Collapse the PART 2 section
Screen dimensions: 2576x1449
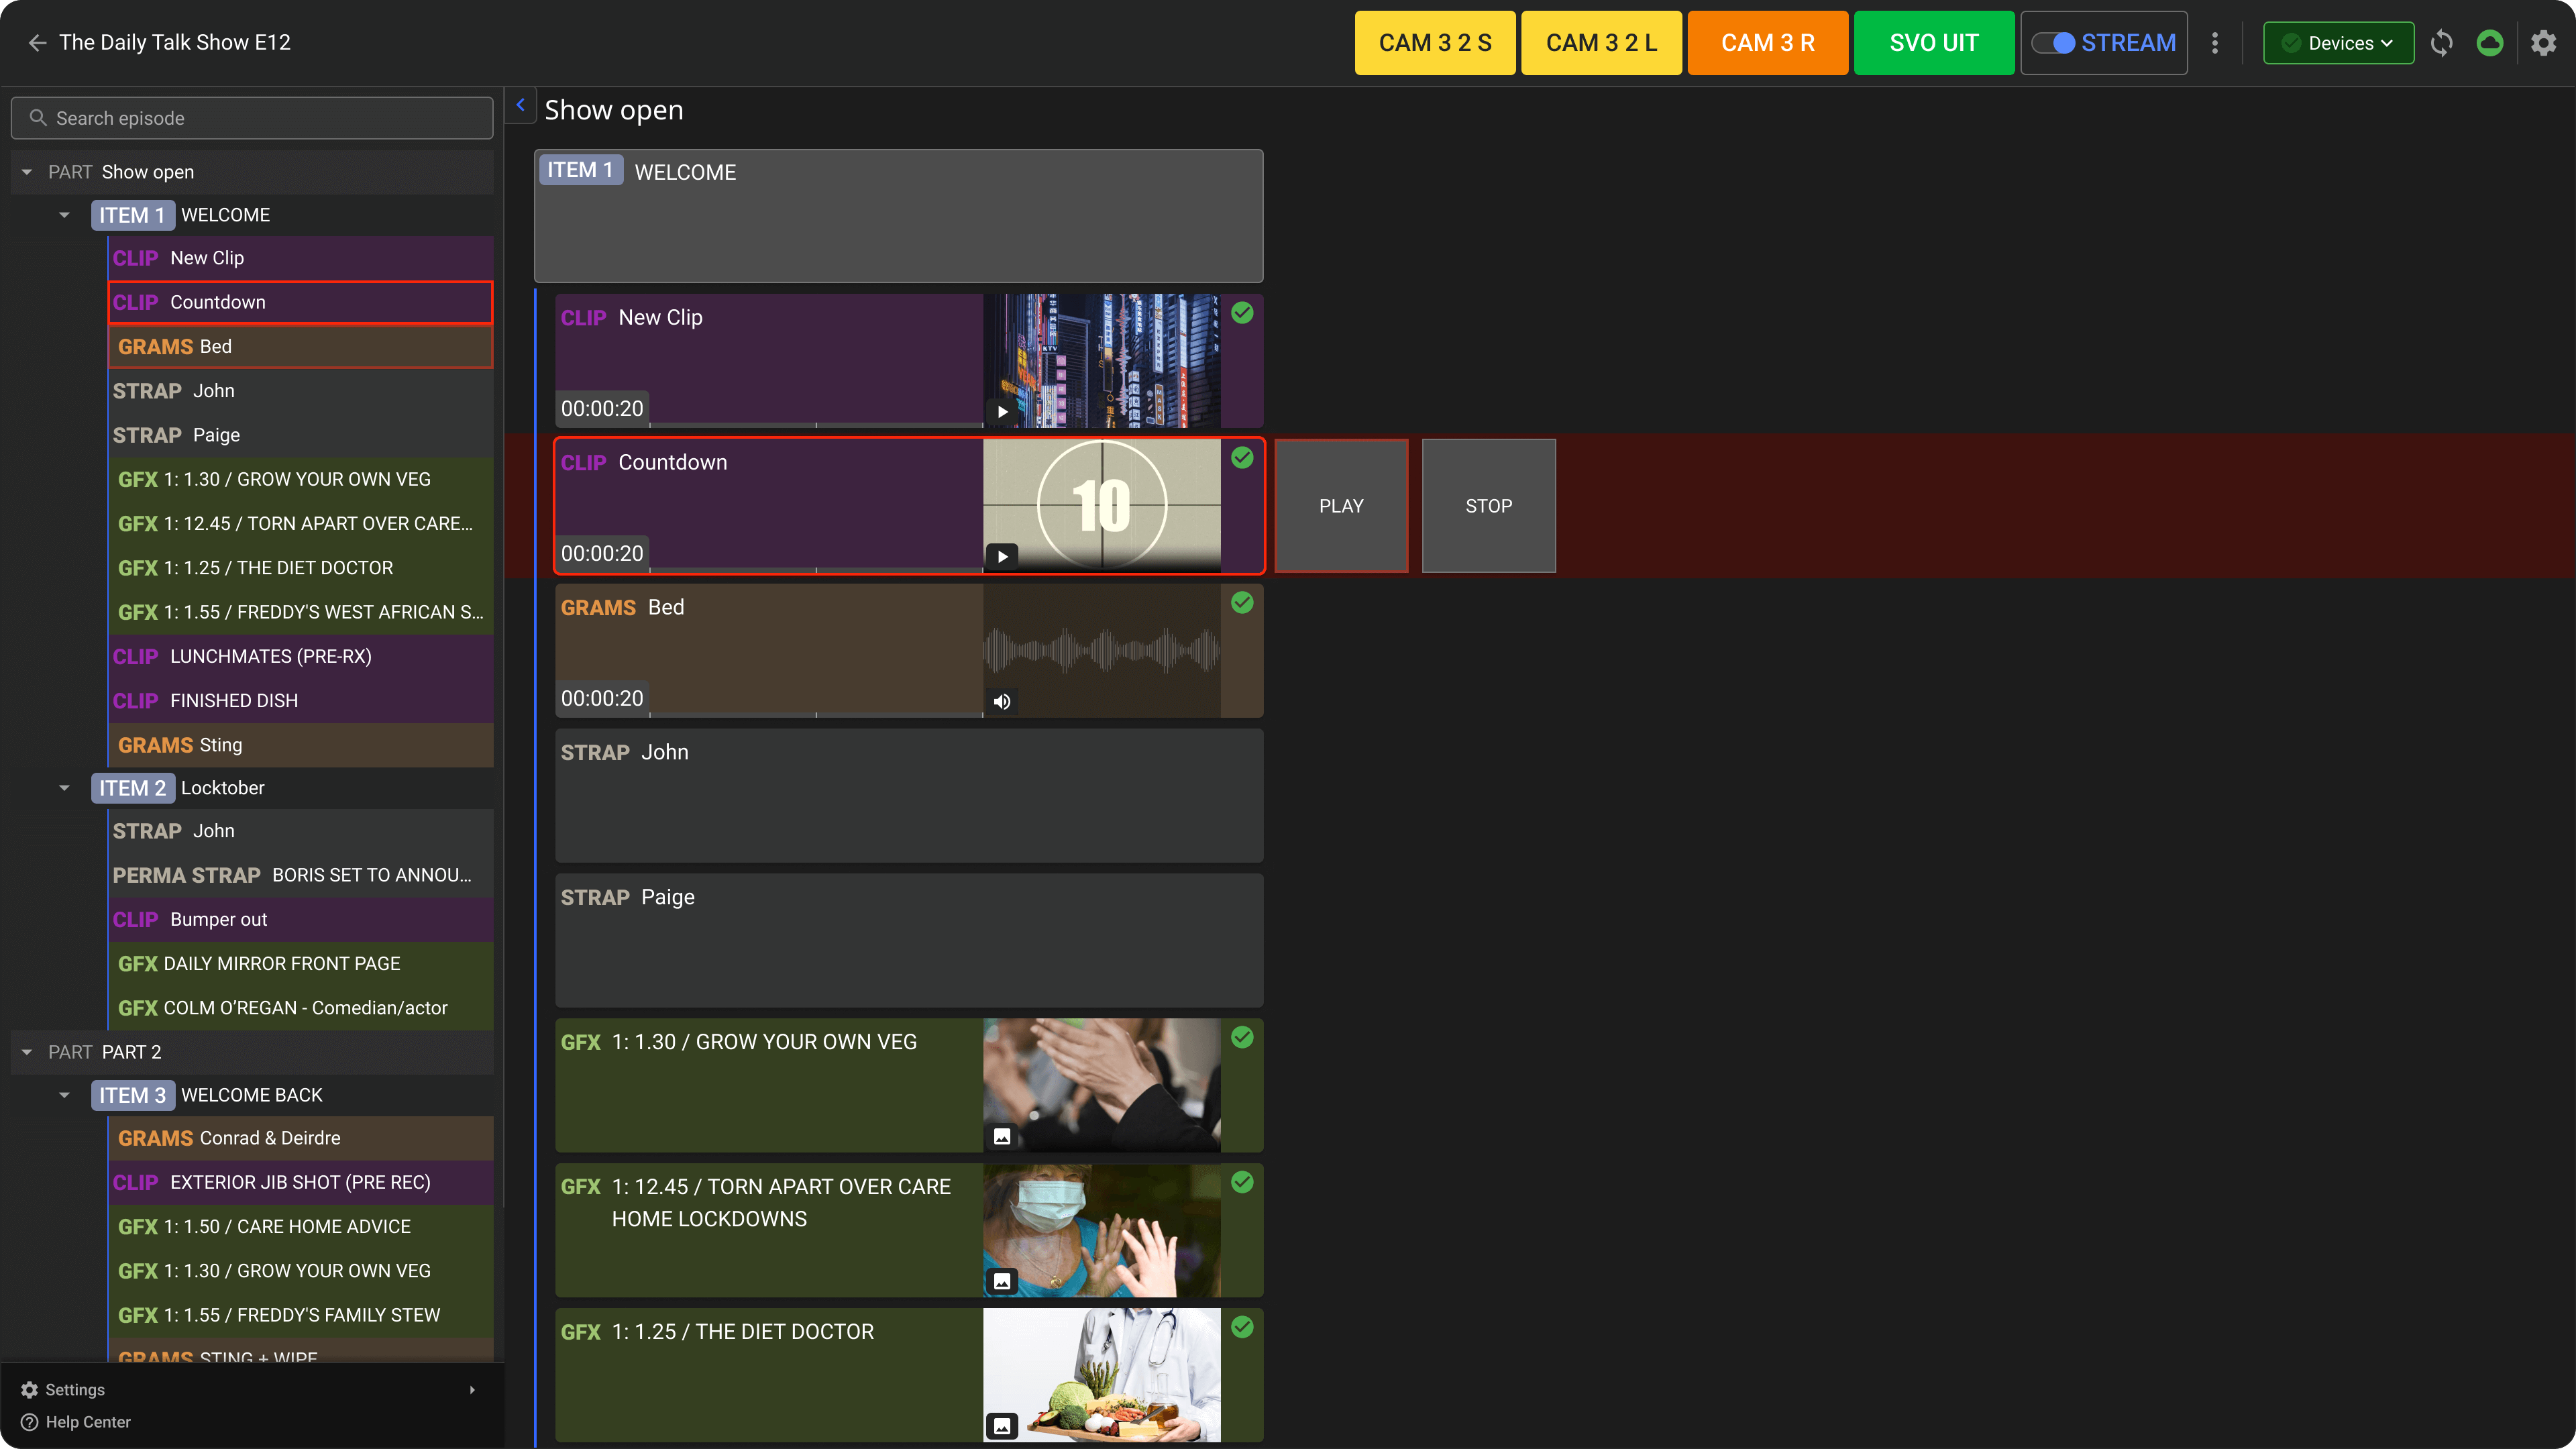click(x=27, y=1052)
